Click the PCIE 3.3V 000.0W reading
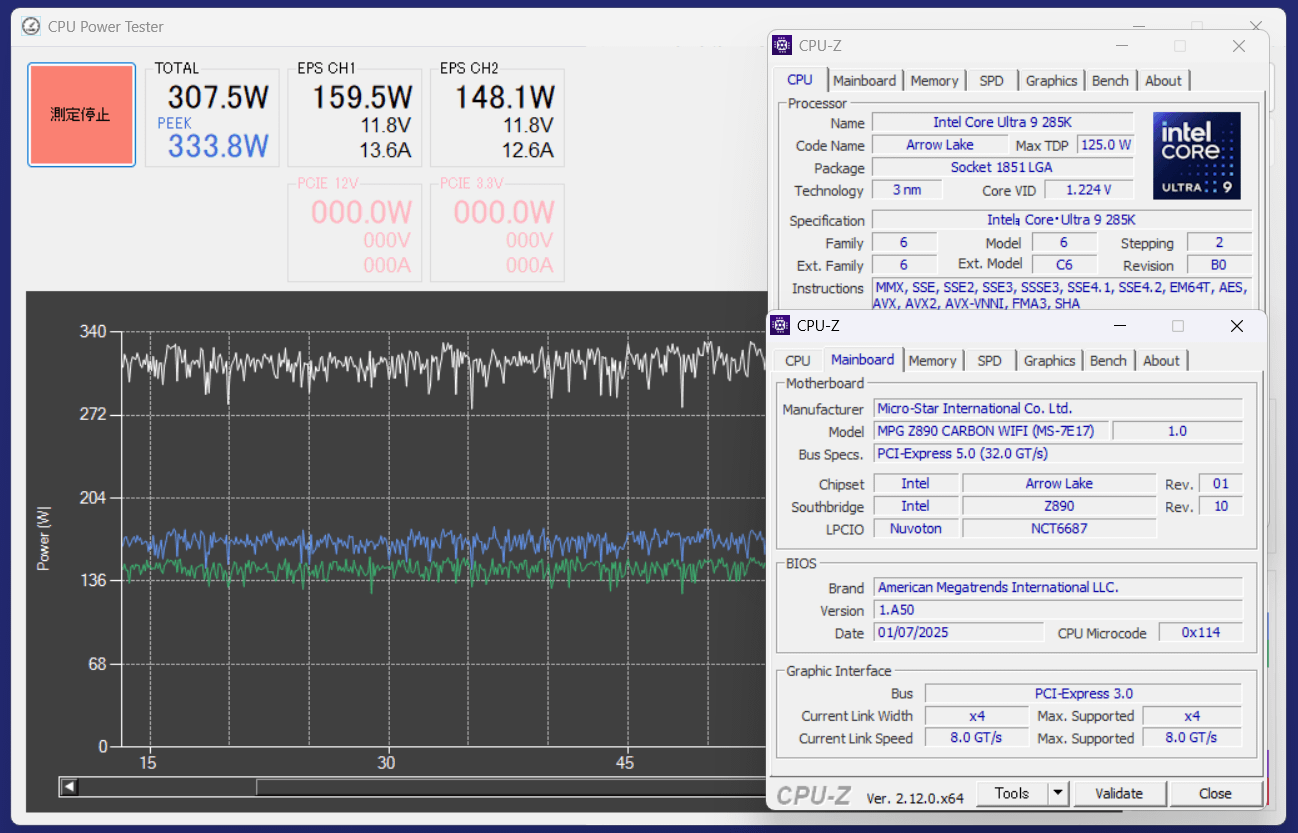This screenshot has width=1298, height=833. tap(504, 213)
